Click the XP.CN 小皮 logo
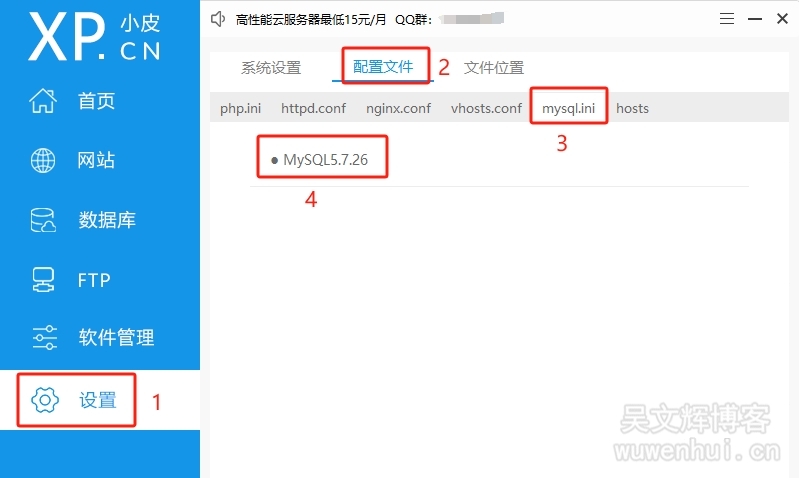This screenshot has width=799, height=478. [95, 38]
